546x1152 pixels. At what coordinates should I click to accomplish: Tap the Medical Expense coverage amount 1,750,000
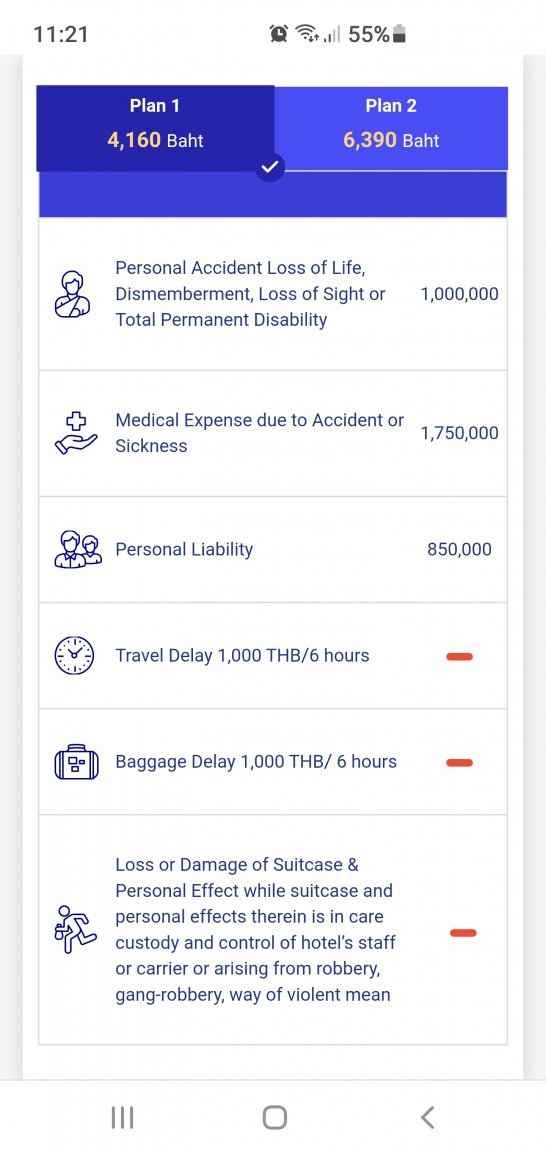point(459,433)
